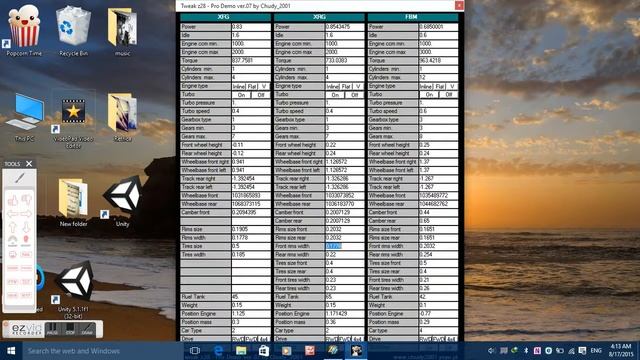The width and height of the screenshot is (640, 360).
Task: Click the XRG Torque value field
Action: point(345,60)
